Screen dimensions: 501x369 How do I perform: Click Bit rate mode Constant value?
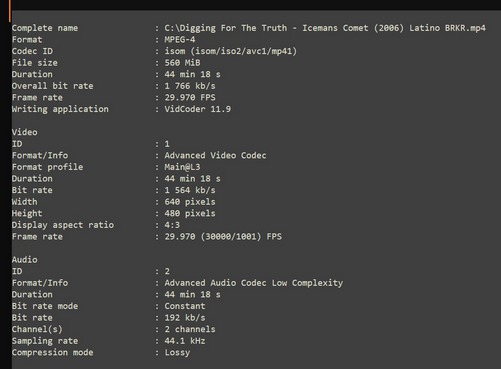tap(185, 306)
